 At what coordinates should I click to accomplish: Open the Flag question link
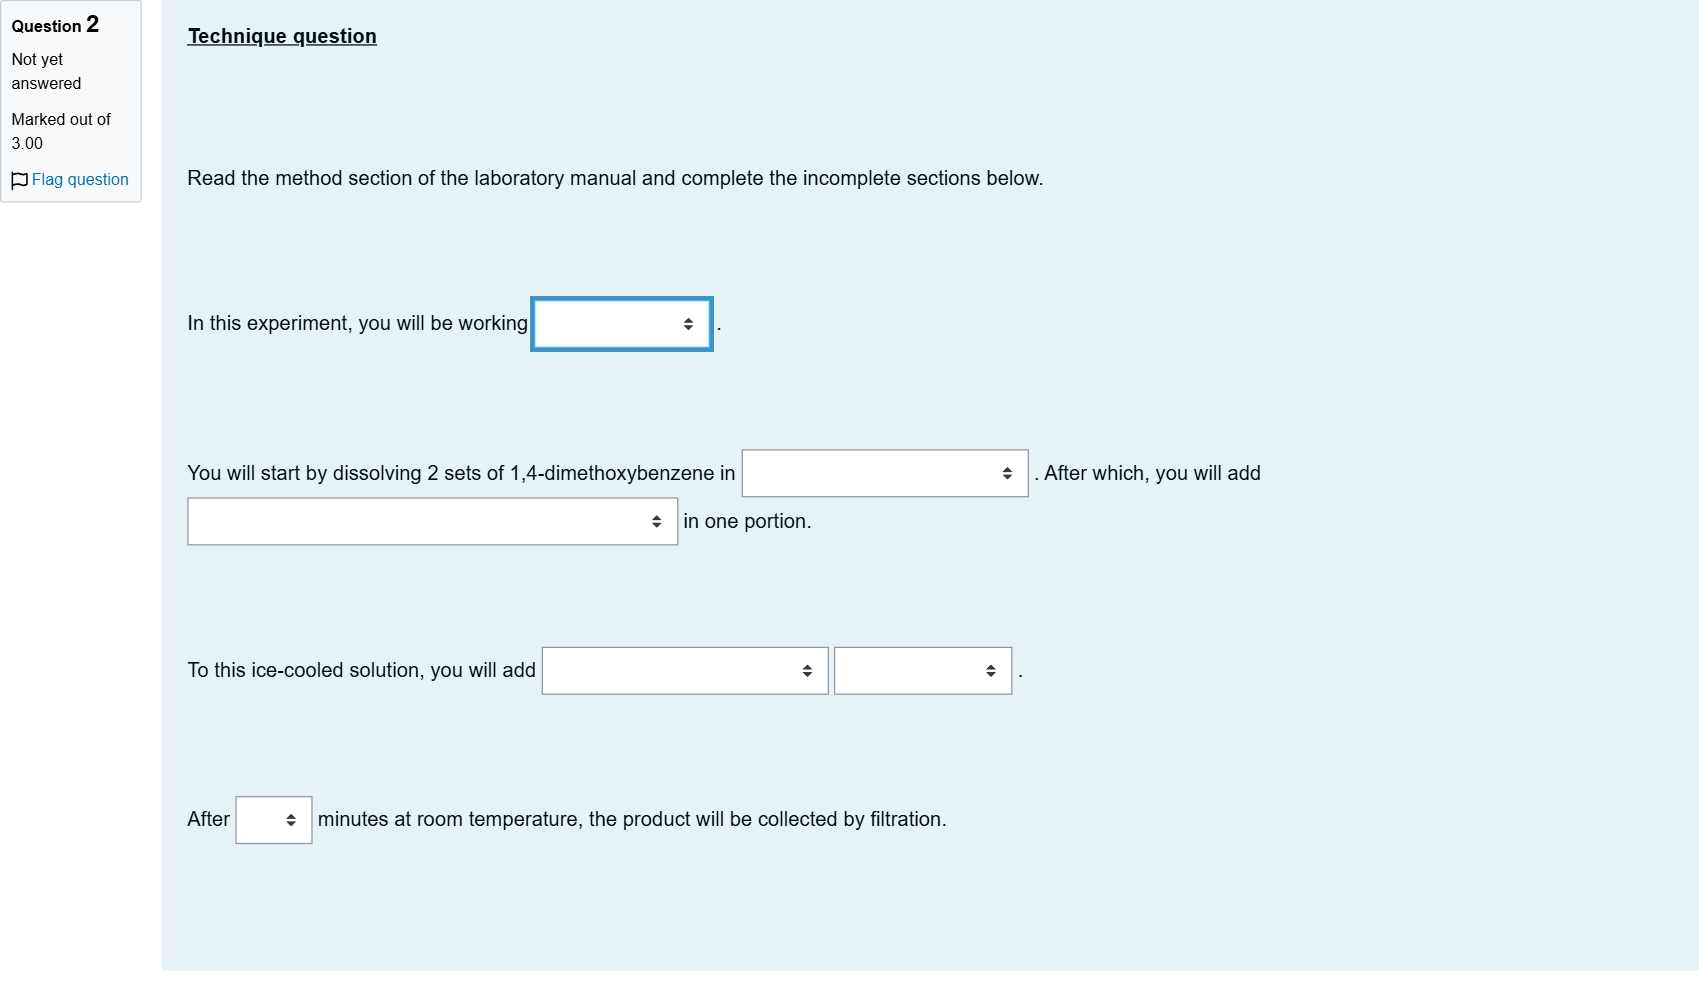[x=80, y=180]
